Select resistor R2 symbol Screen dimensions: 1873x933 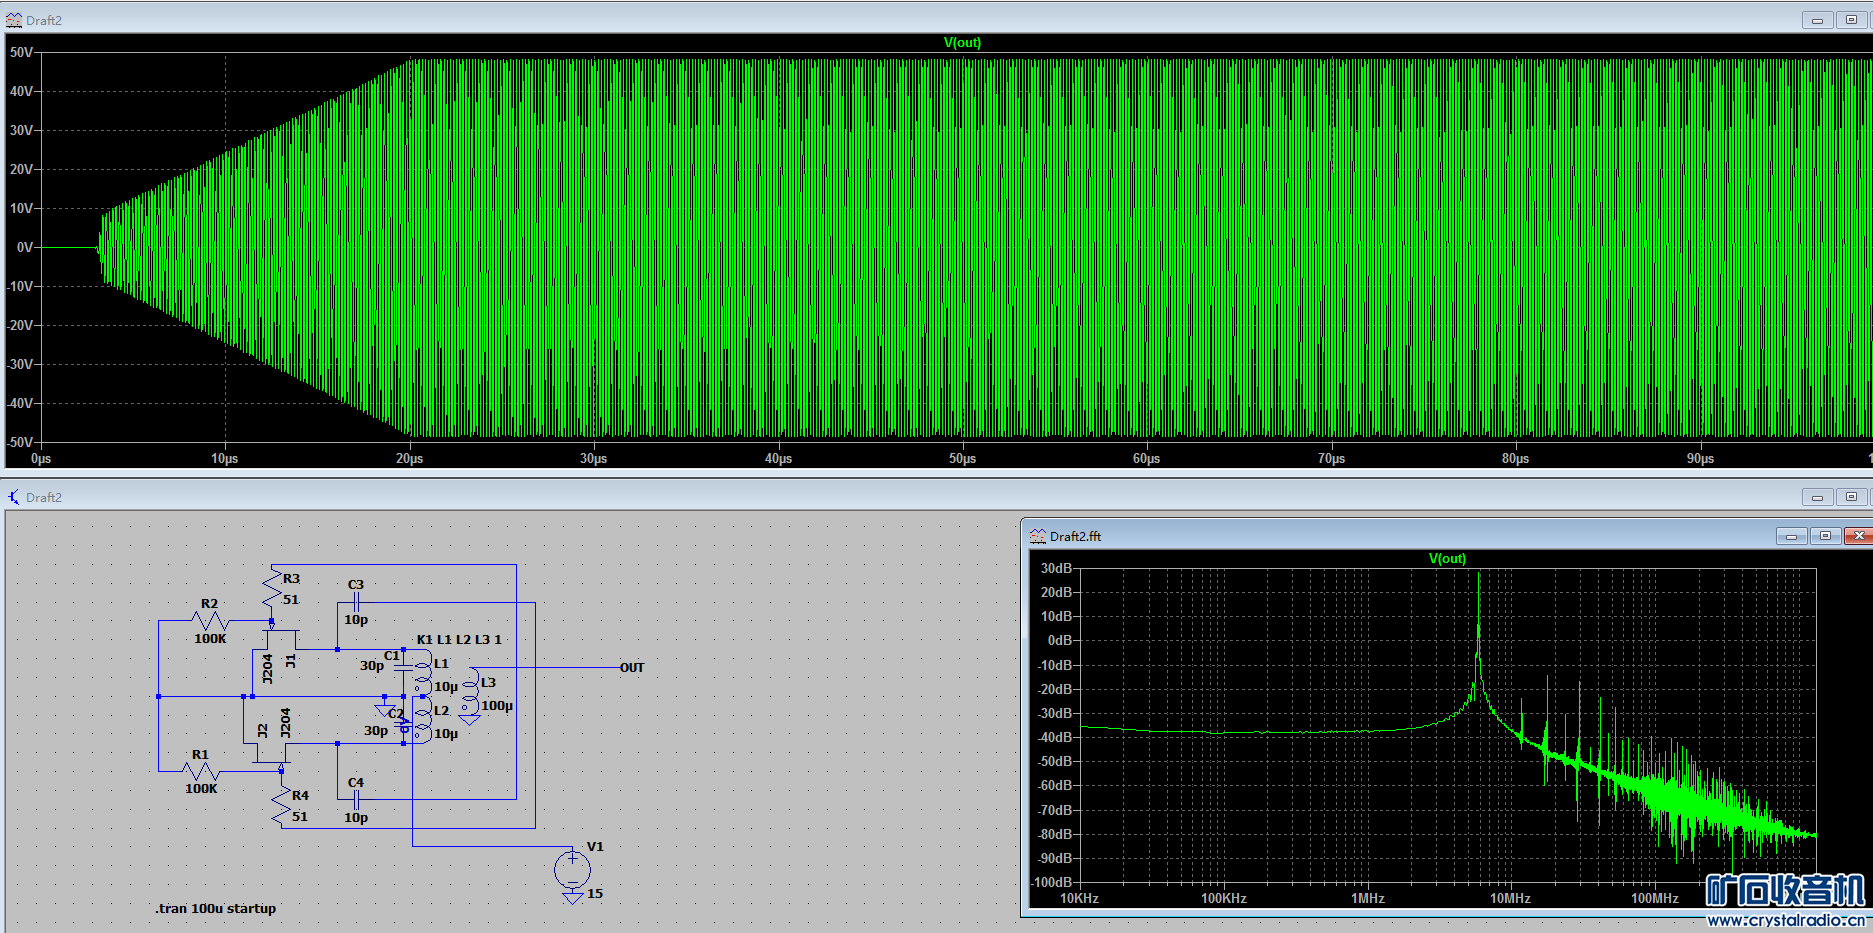click(x=212, y=621)
